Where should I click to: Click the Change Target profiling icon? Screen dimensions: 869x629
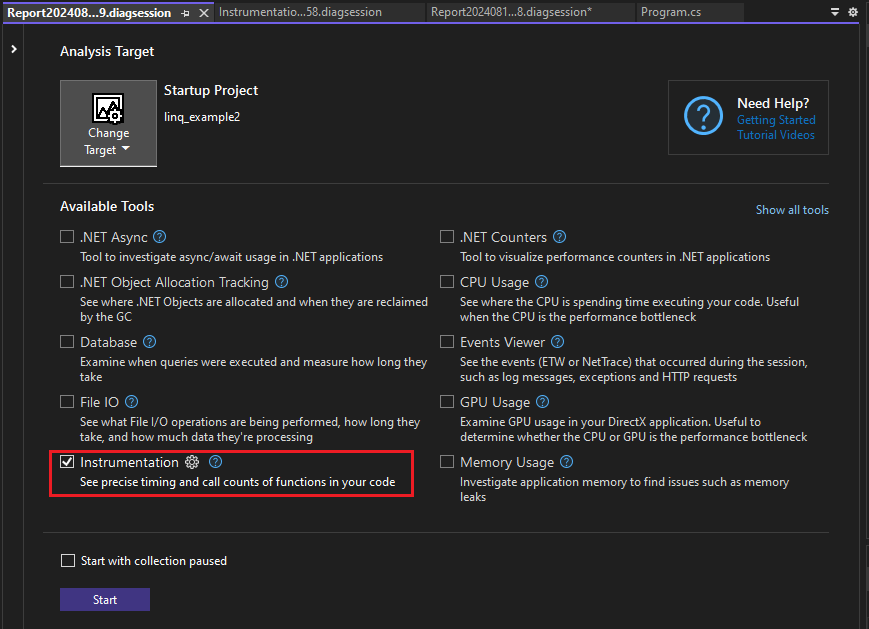pos(108,108)
